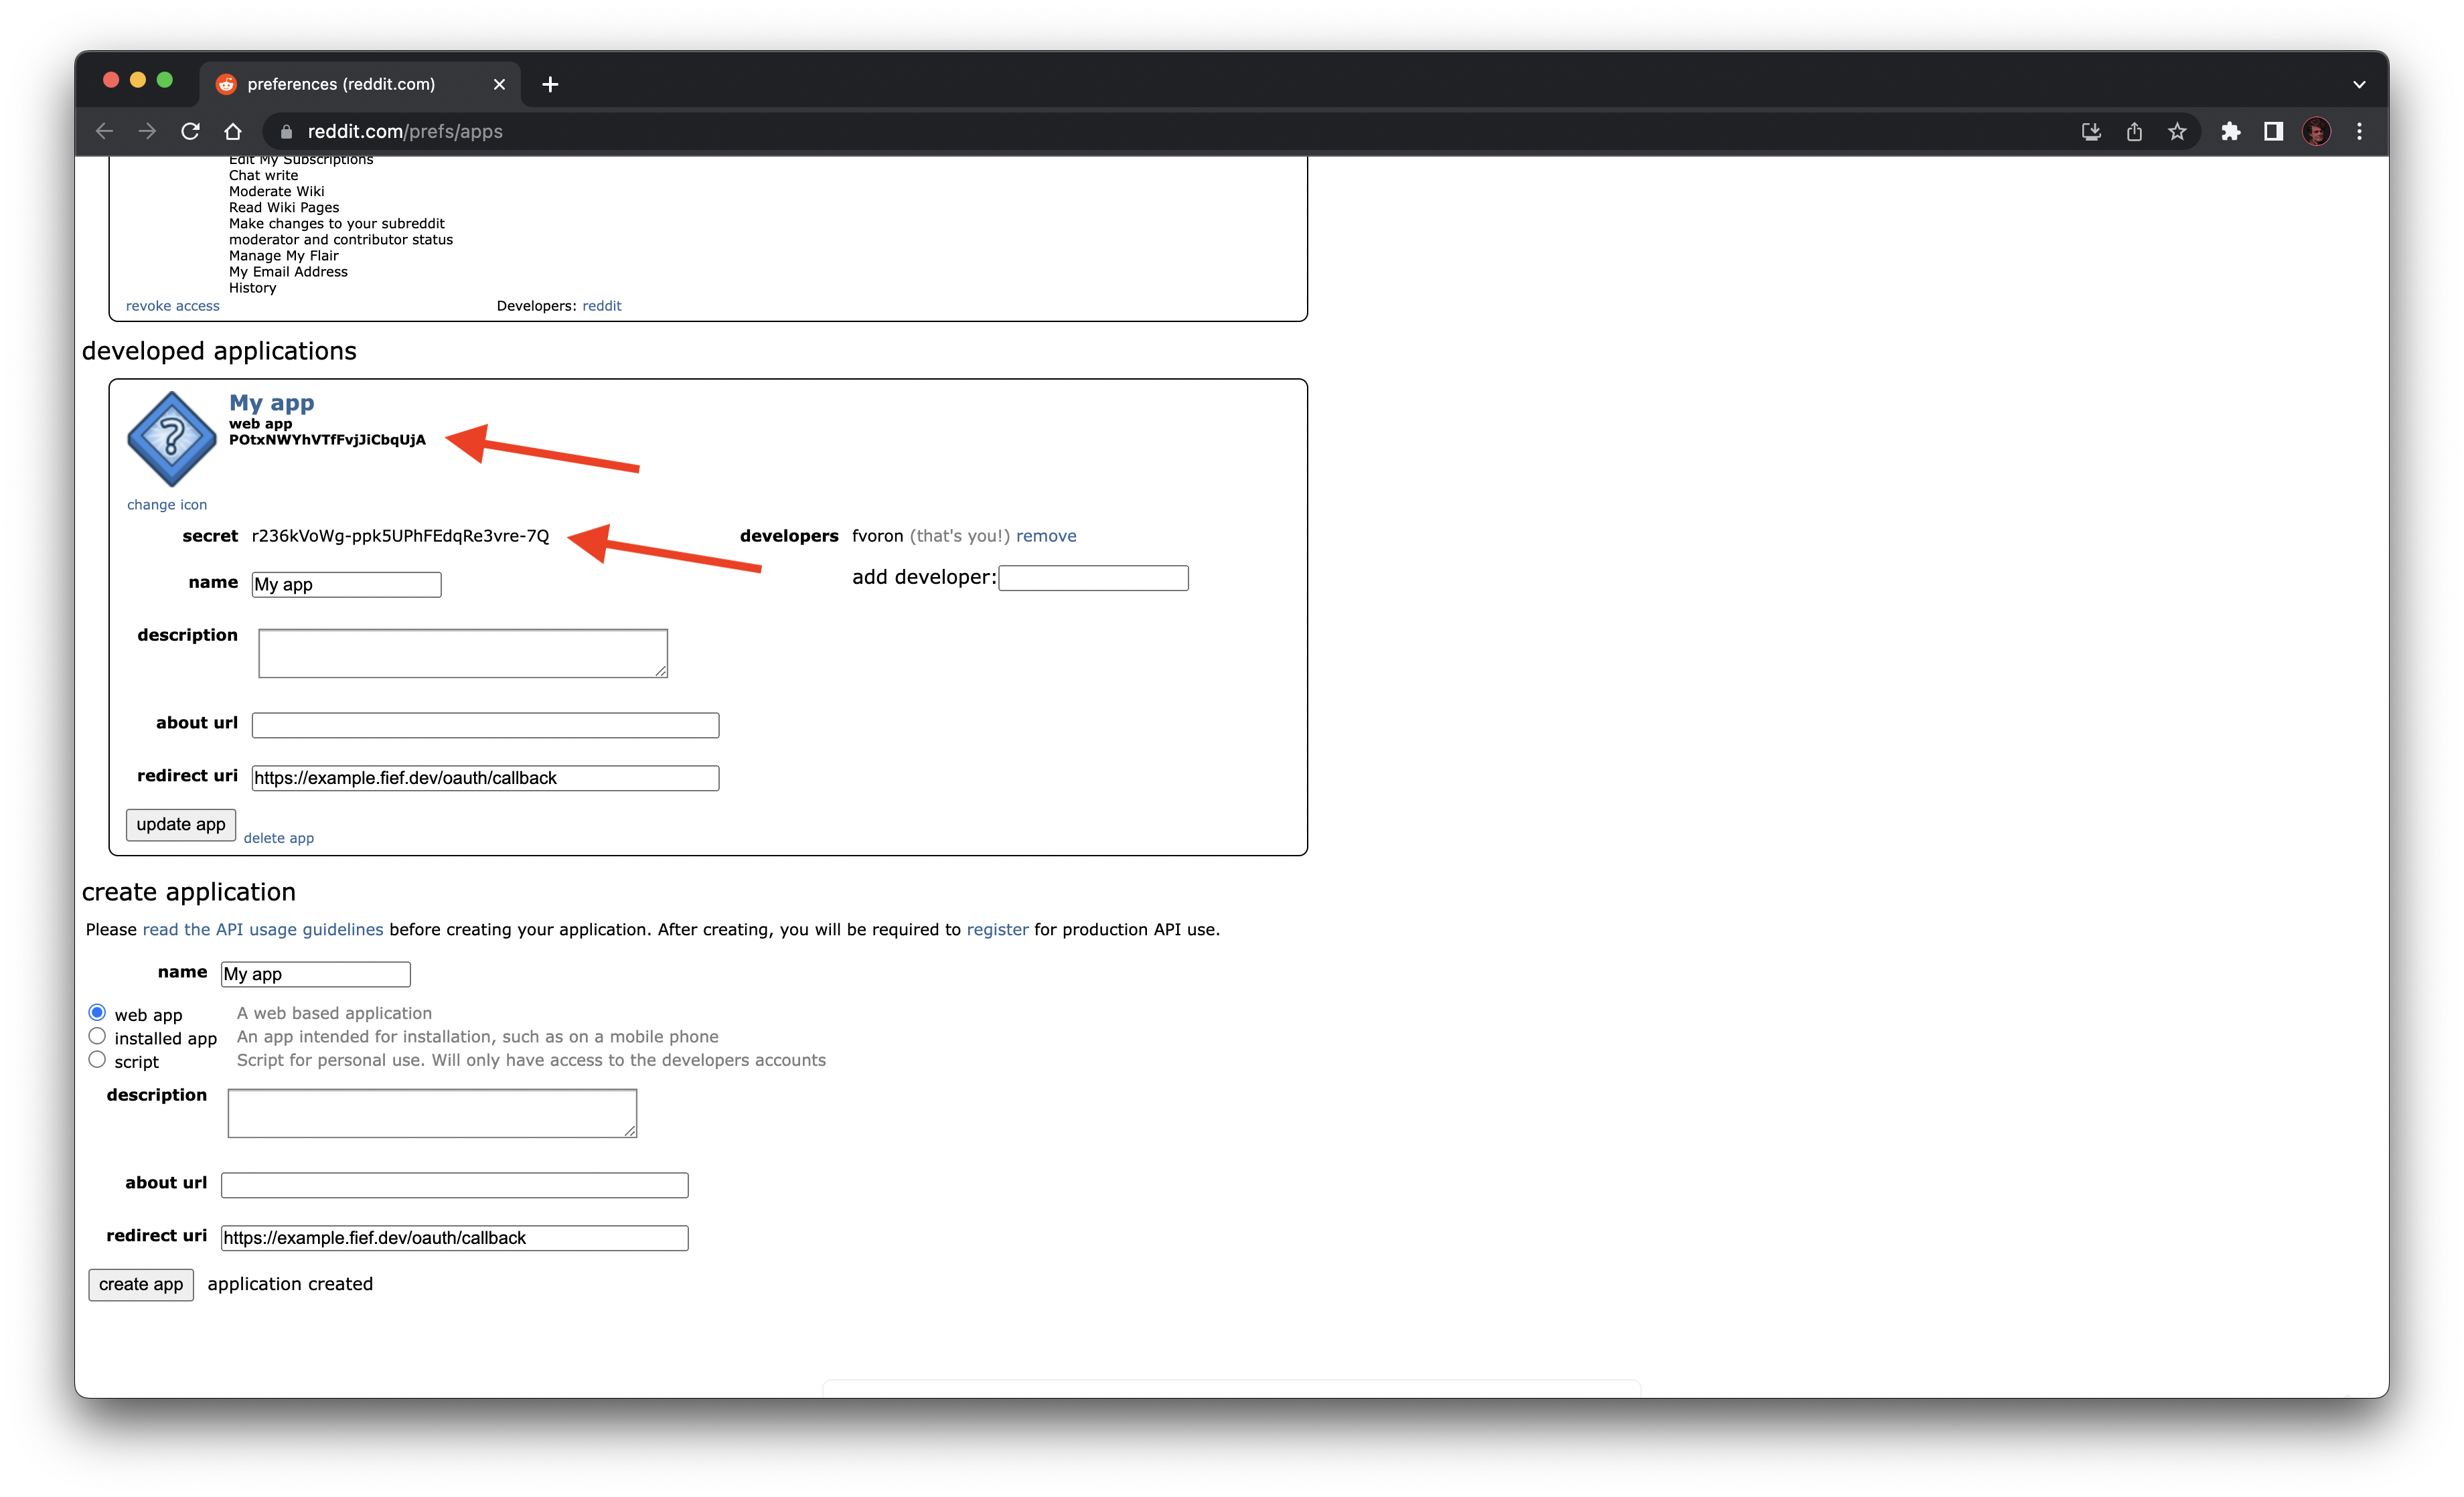The height and width of the screenshot is (1497, 2464).
Task: Click the Reddit favicon on the browser tab
Action: (228, 84)
